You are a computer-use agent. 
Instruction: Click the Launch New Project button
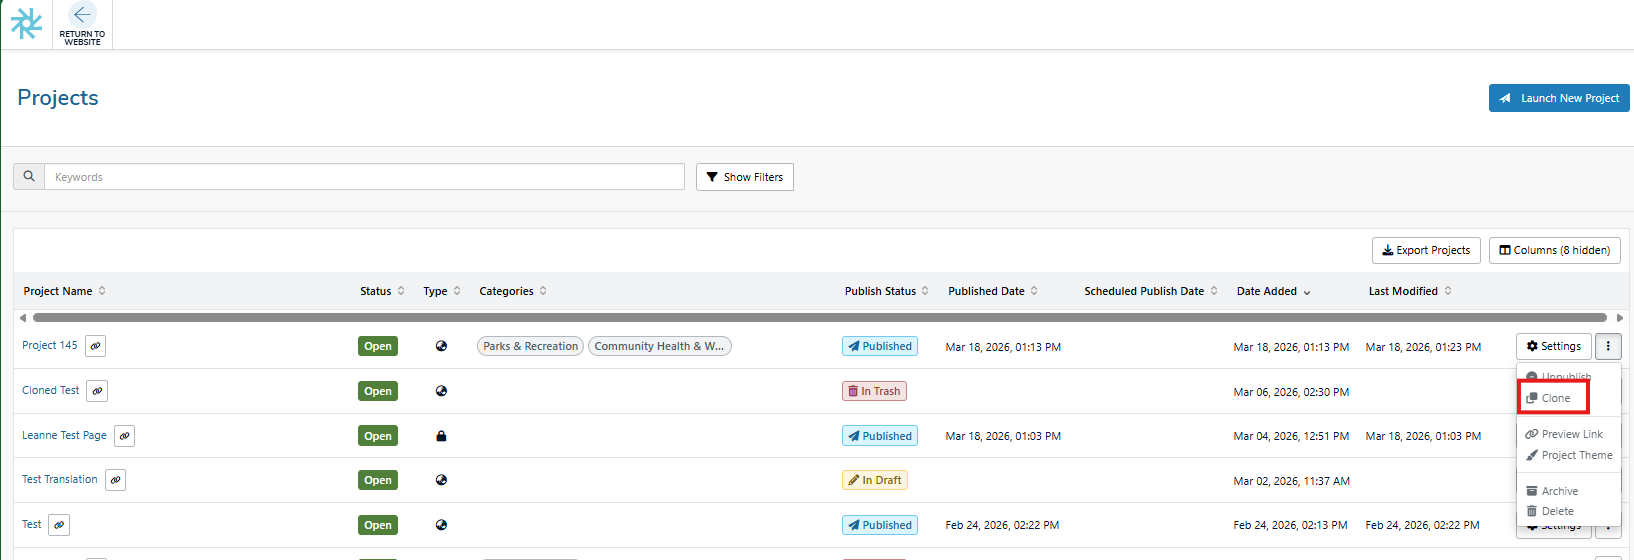coord(1559,98)
